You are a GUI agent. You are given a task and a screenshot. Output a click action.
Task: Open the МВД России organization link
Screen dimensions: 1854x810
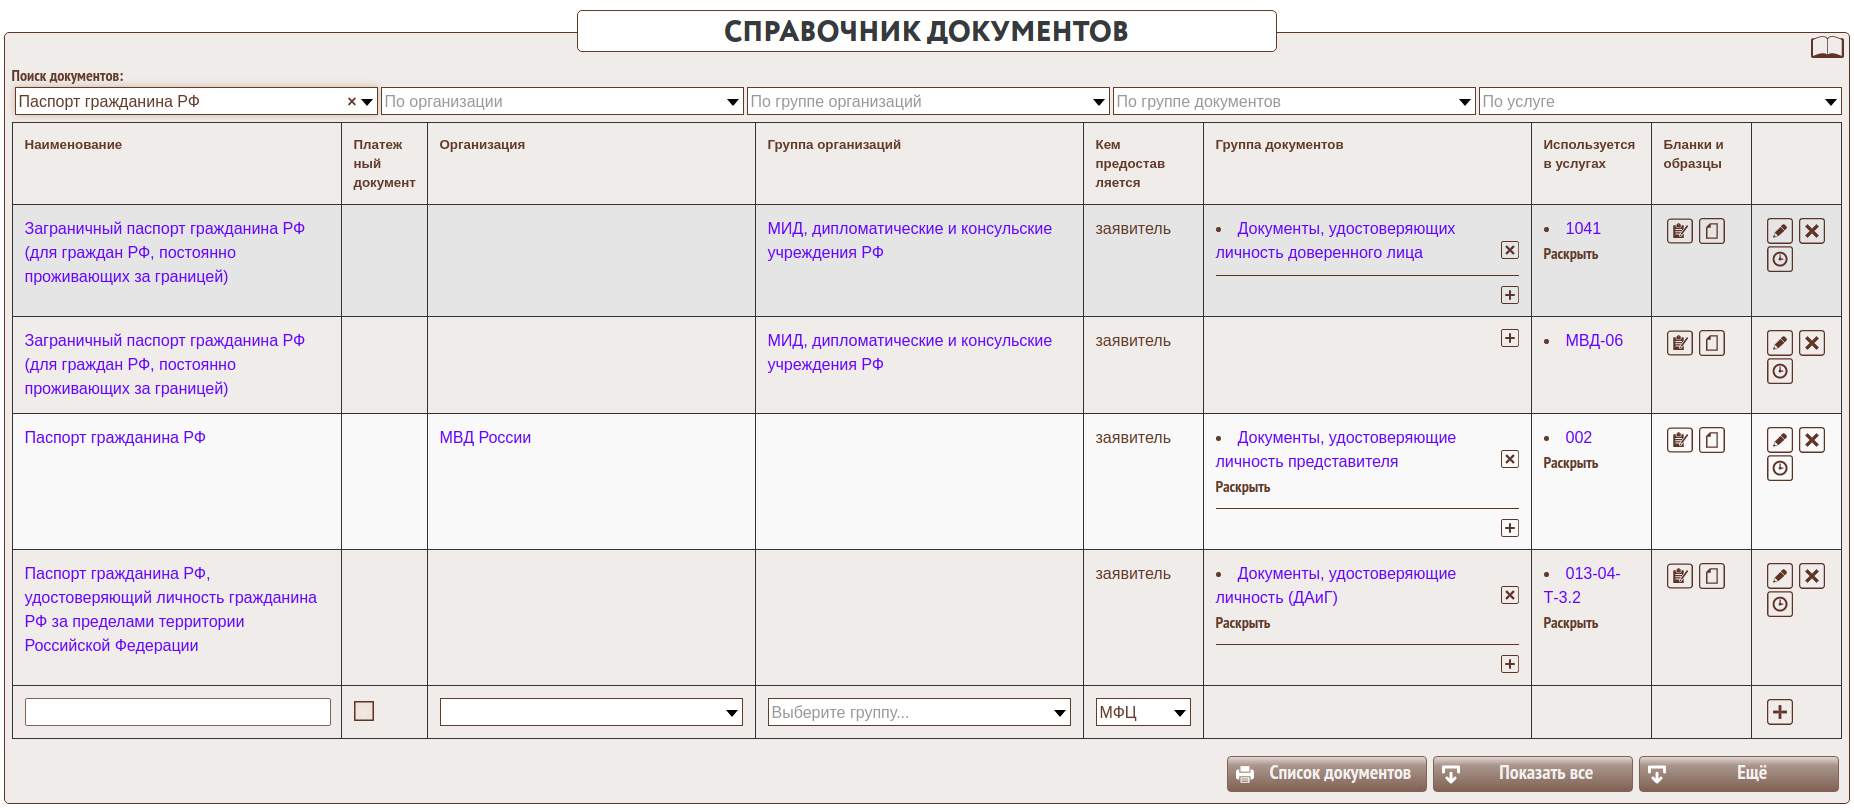tap(485, 438)
